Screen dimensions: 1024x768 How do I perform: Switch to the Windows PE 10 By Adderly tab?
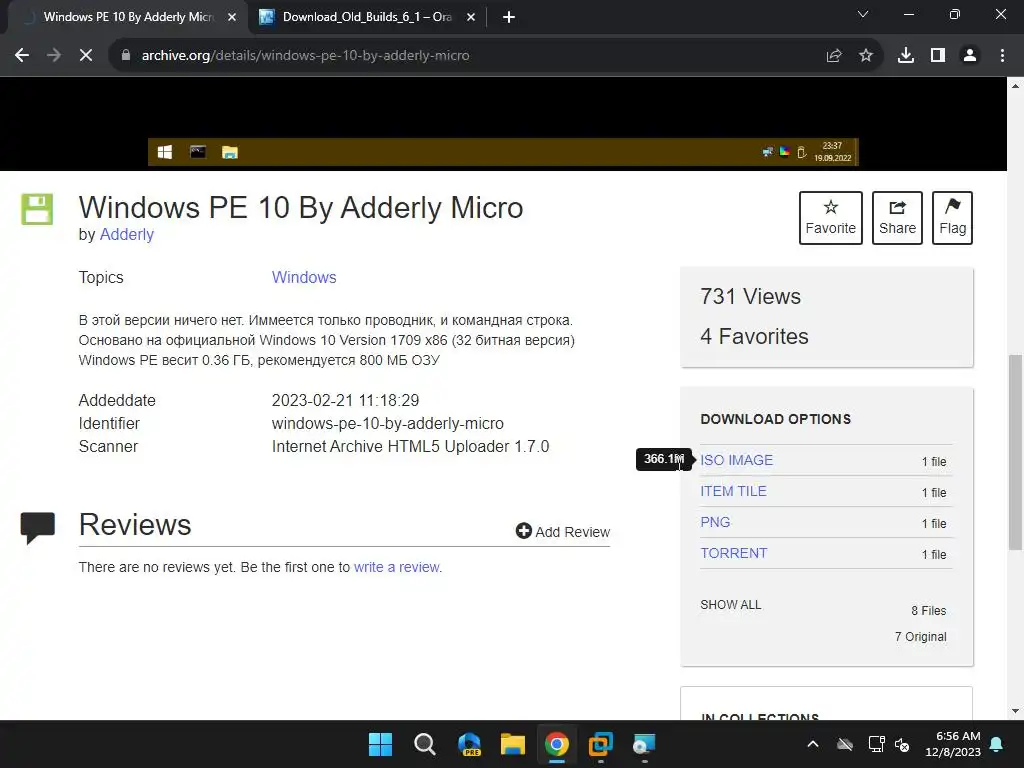127,17
